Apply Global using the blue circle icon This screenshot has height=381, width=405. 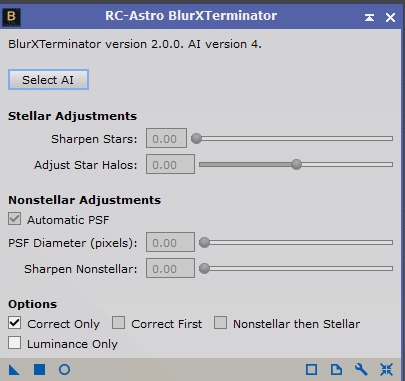point(64,370)
